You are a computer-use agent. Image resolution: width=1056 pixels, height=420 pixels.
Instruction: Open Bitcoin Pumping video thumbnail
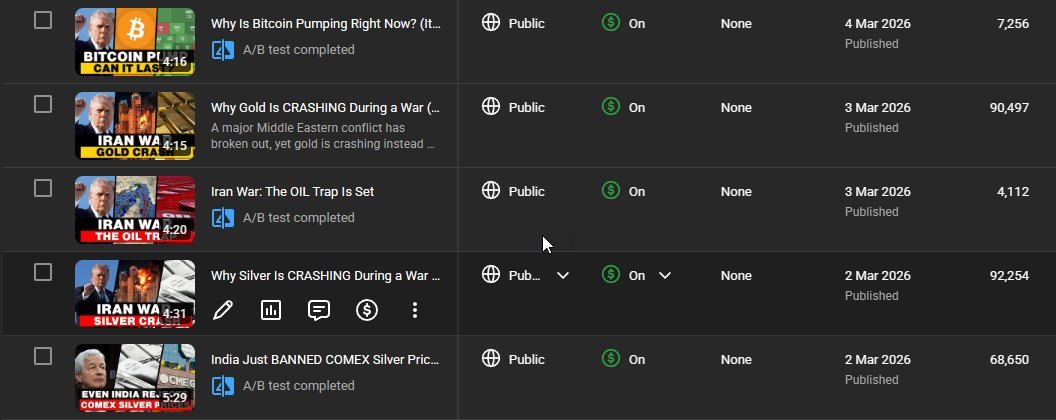(x=135, y=42)
